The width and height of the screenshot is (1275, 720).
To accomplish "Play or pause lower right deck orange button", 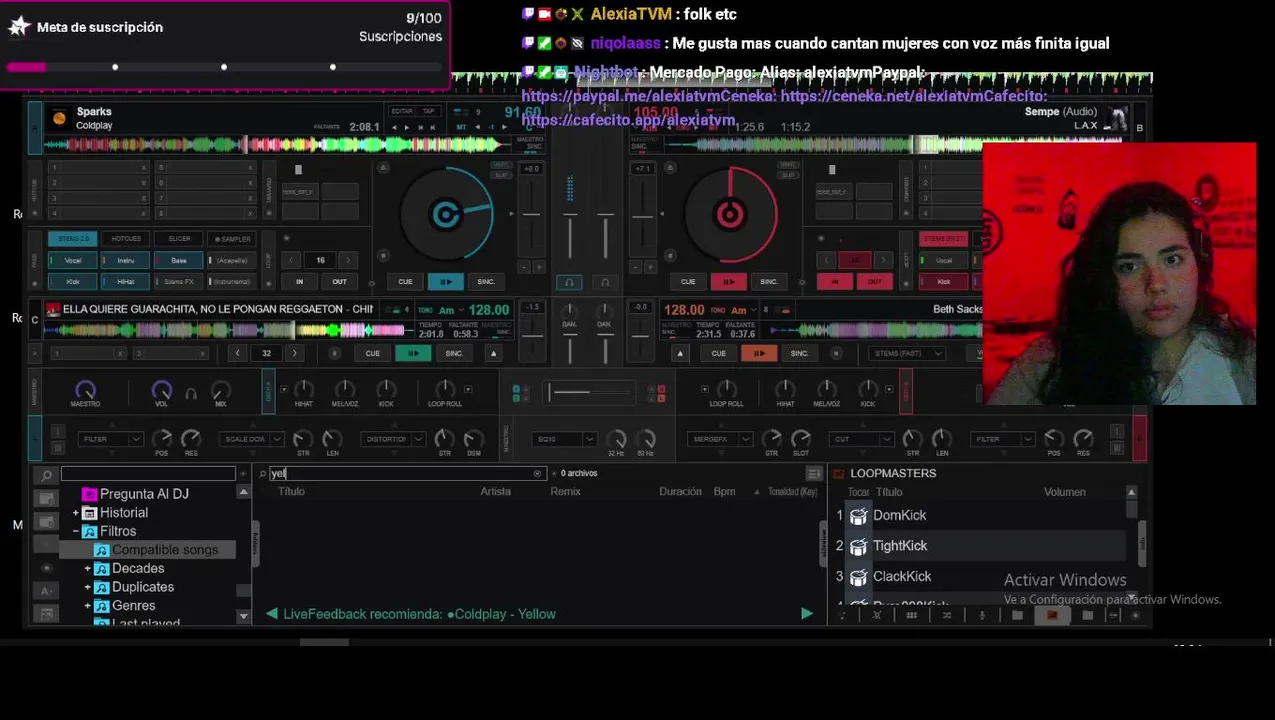I will 759,353.
